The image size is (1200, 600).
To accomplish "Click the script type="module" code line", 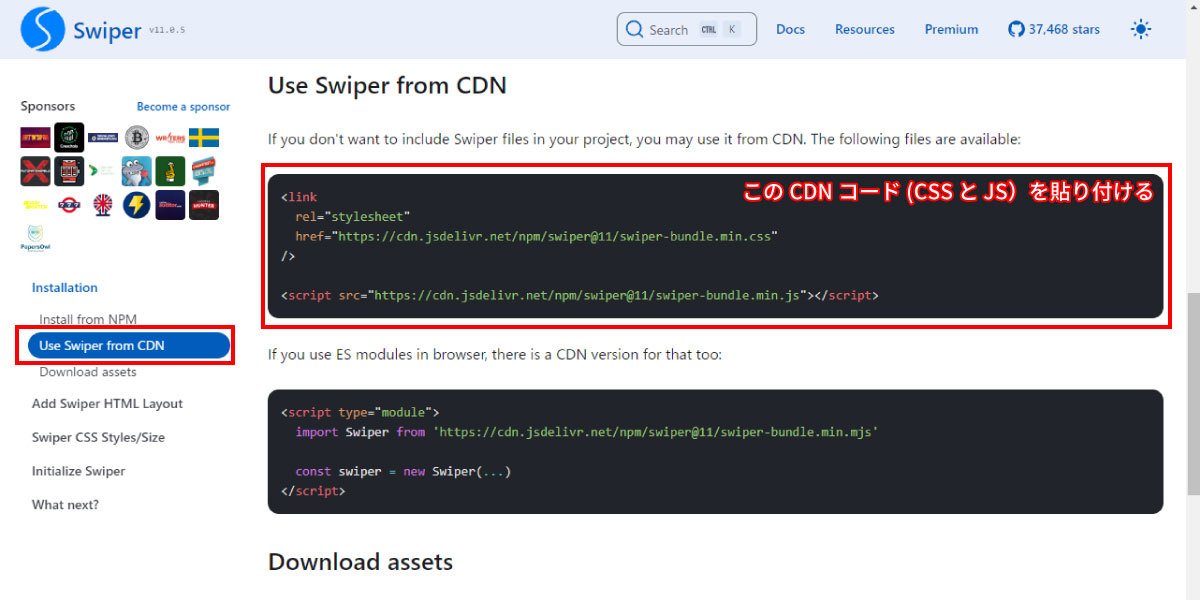I will [360, 412].
